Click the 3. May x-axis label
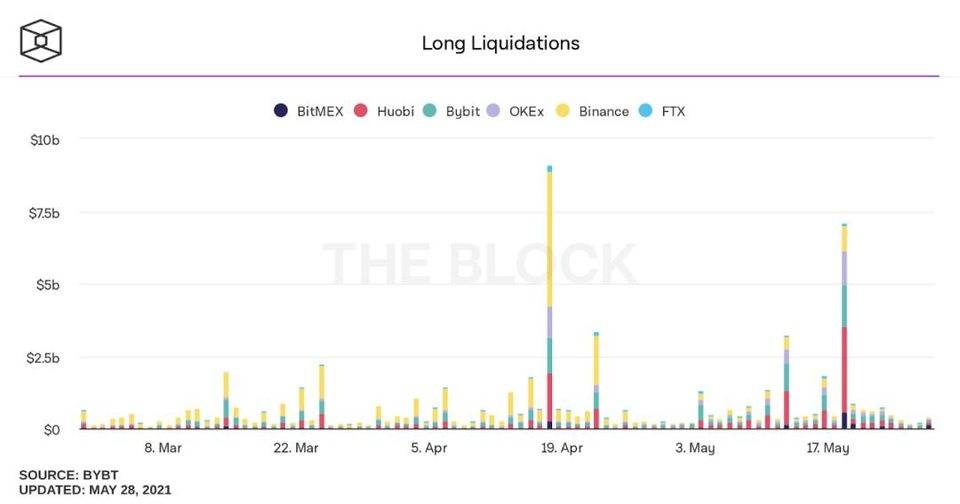The width and height of the screenshot is (960, 504). coord(695,448)
